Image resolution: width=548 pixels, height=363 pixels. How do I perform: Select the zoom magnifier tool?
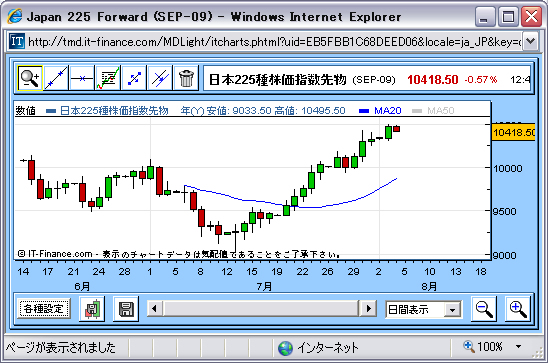click(x=30, y=78)
